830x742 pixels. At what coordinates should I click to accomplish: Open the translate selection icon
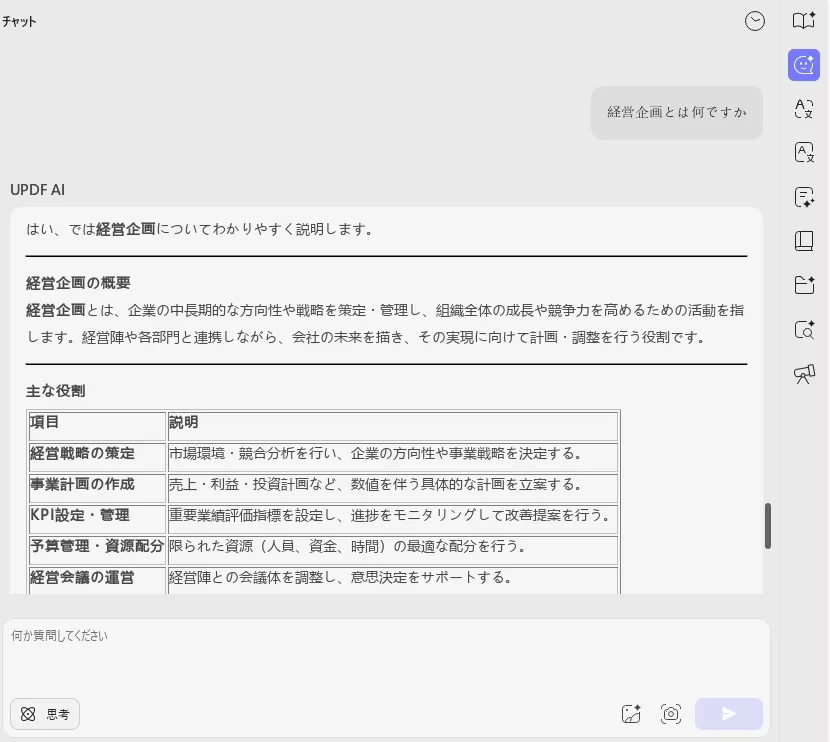point(804,108)
